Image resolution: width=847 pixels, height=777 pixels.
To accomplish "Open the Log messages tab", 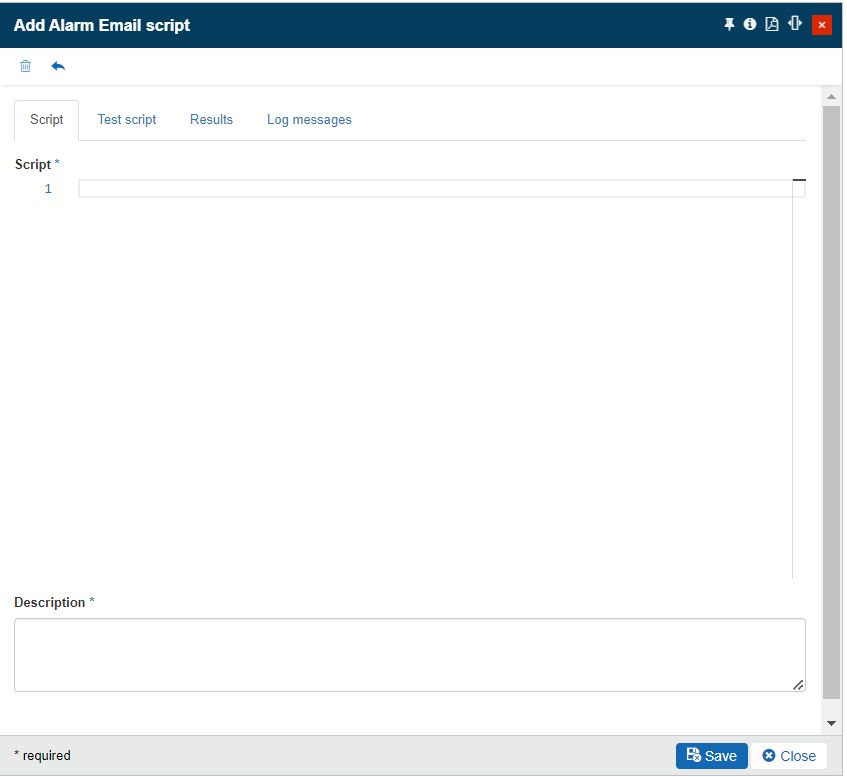I will click(309, 119).
